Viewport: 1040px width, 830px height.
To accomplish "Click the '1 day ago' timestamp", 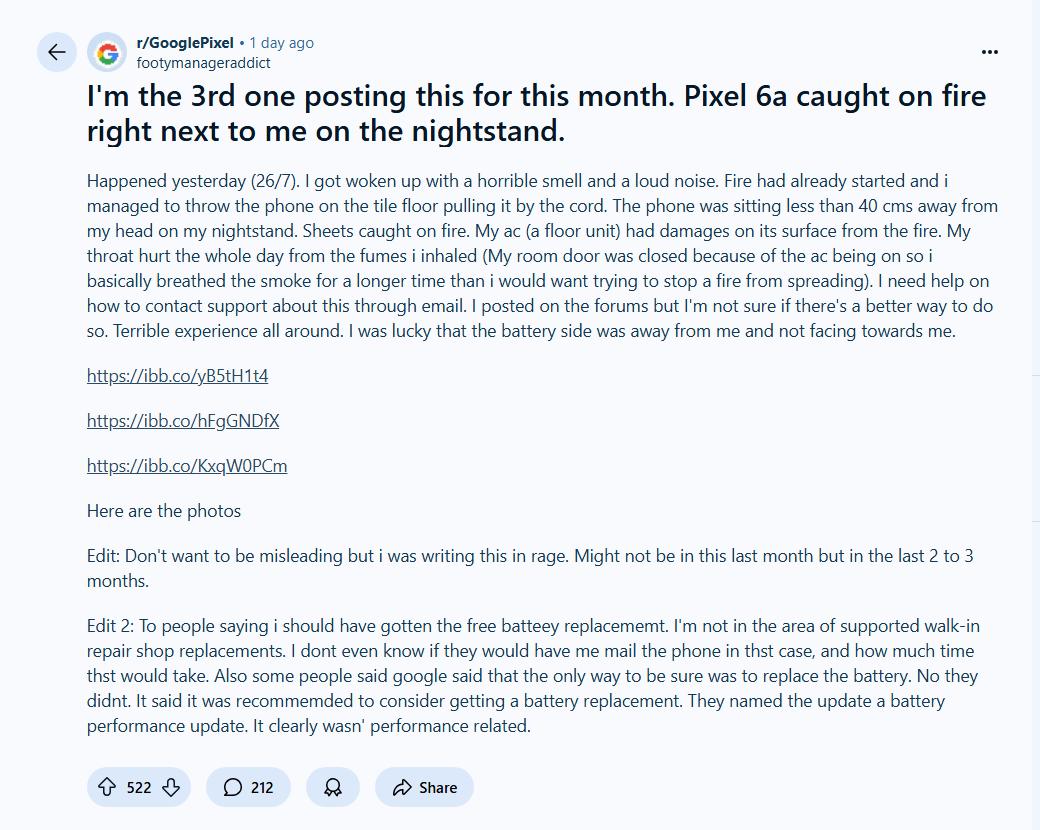I will click(281, 43).
